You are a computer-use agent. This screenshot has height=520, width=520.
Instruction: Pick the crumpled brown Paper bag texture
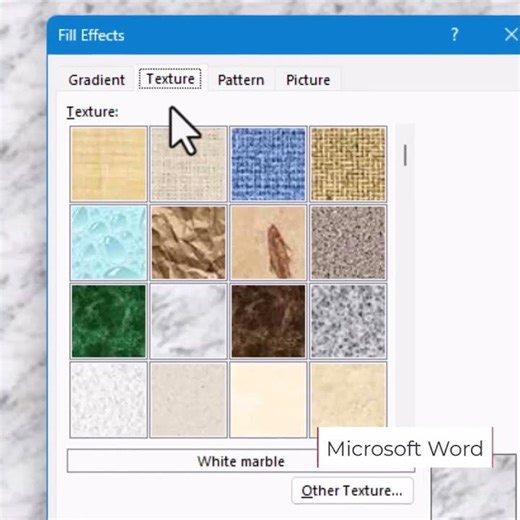point(189,243)
